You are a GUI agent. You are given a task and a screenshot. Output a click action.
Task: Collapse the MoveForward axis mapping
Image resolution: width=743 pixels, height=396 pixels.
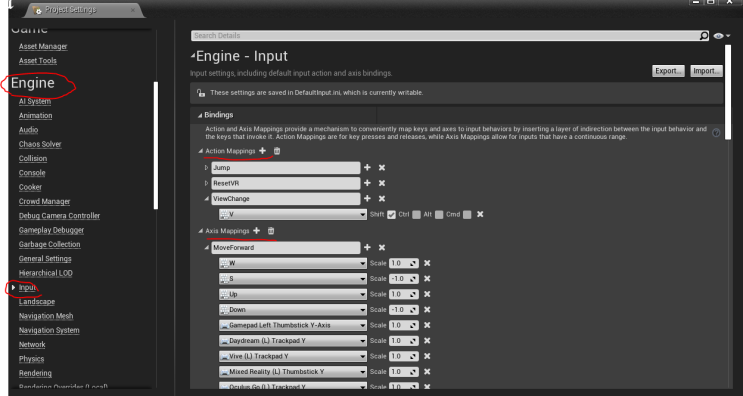(206, 248)
